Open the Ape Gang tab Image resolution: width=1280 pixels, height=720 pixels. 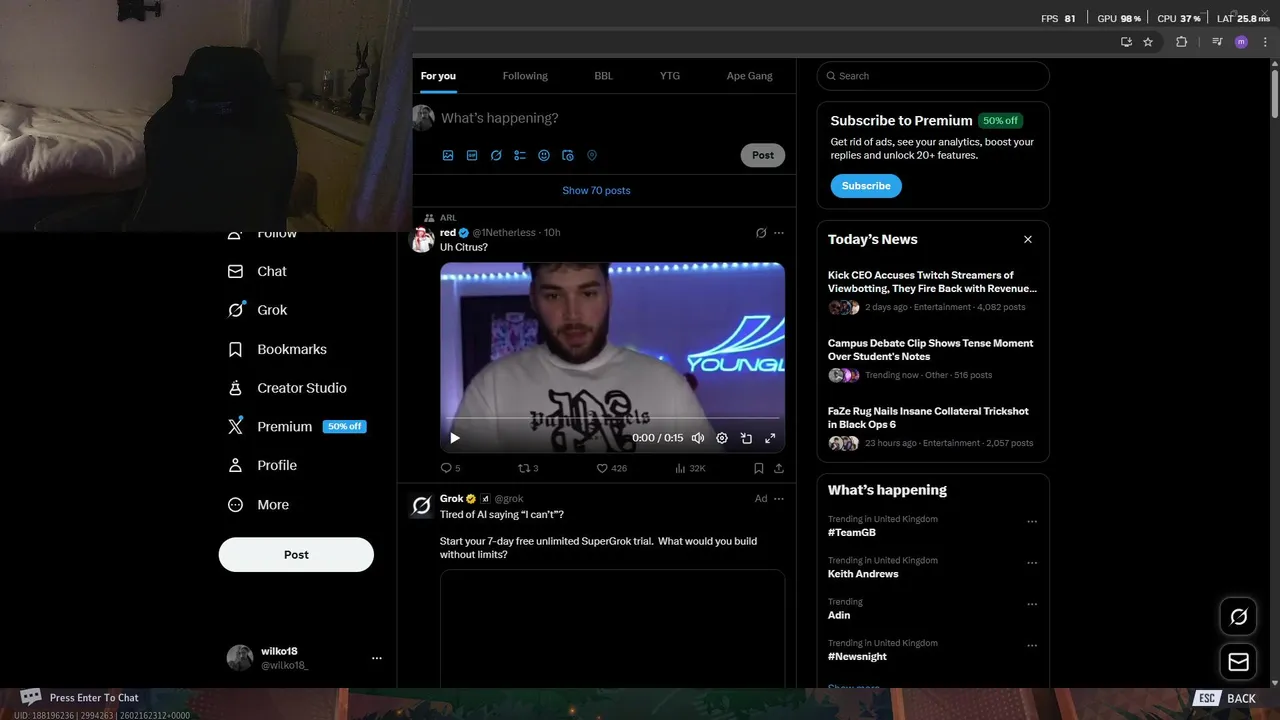coord(749,76)
